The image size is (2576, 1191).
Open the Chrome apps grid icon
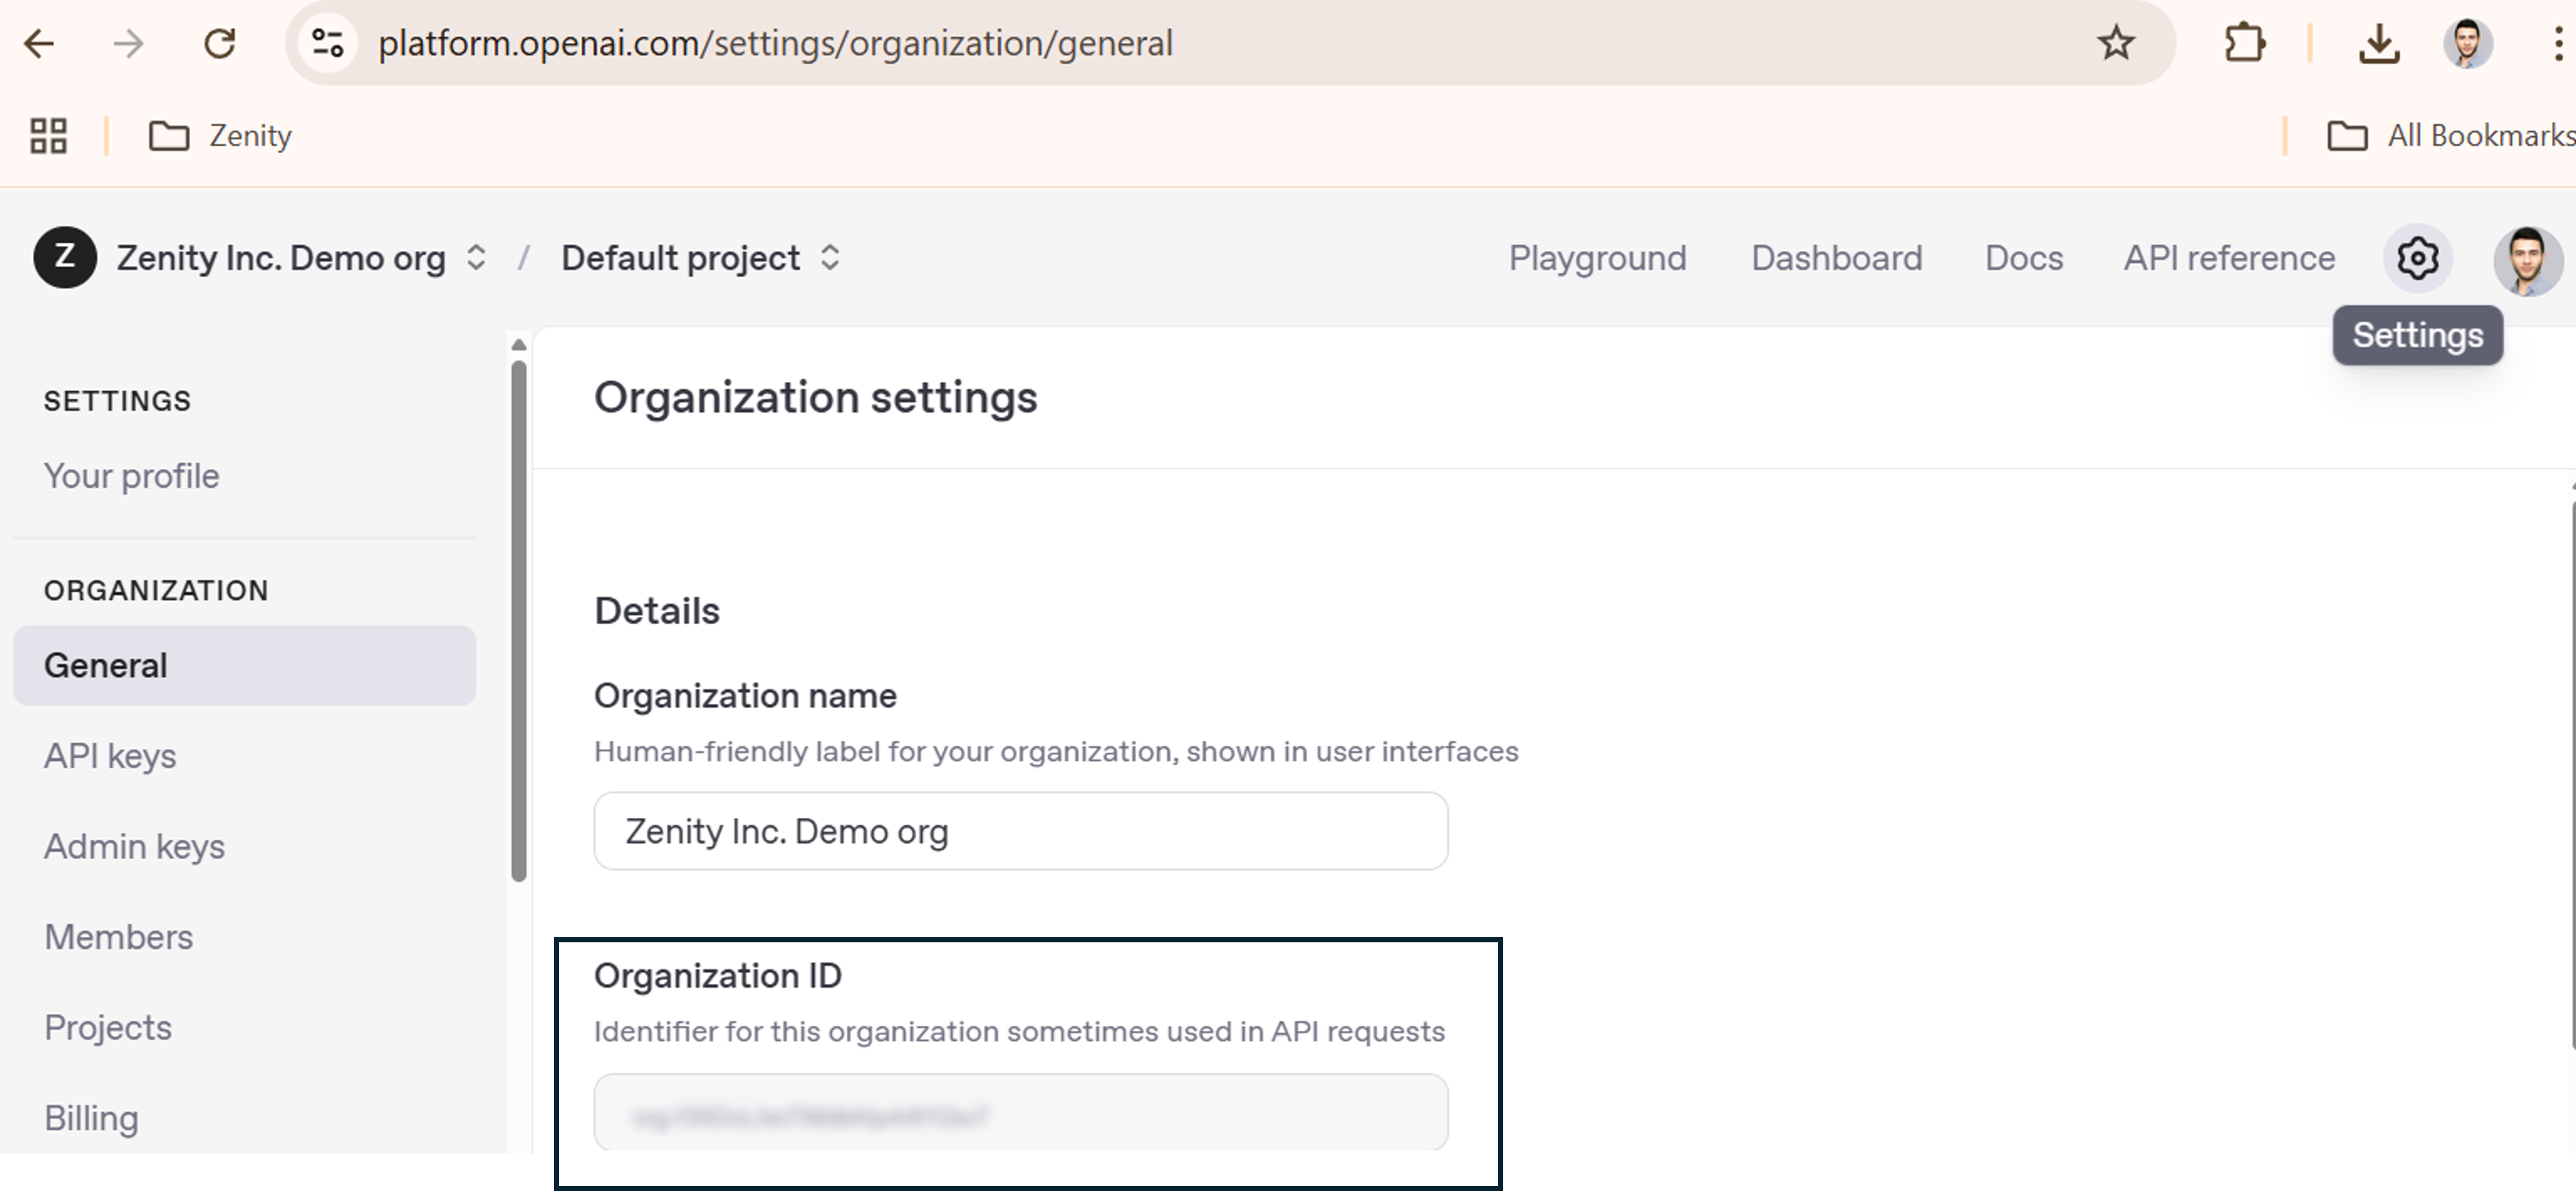[48, 136]
